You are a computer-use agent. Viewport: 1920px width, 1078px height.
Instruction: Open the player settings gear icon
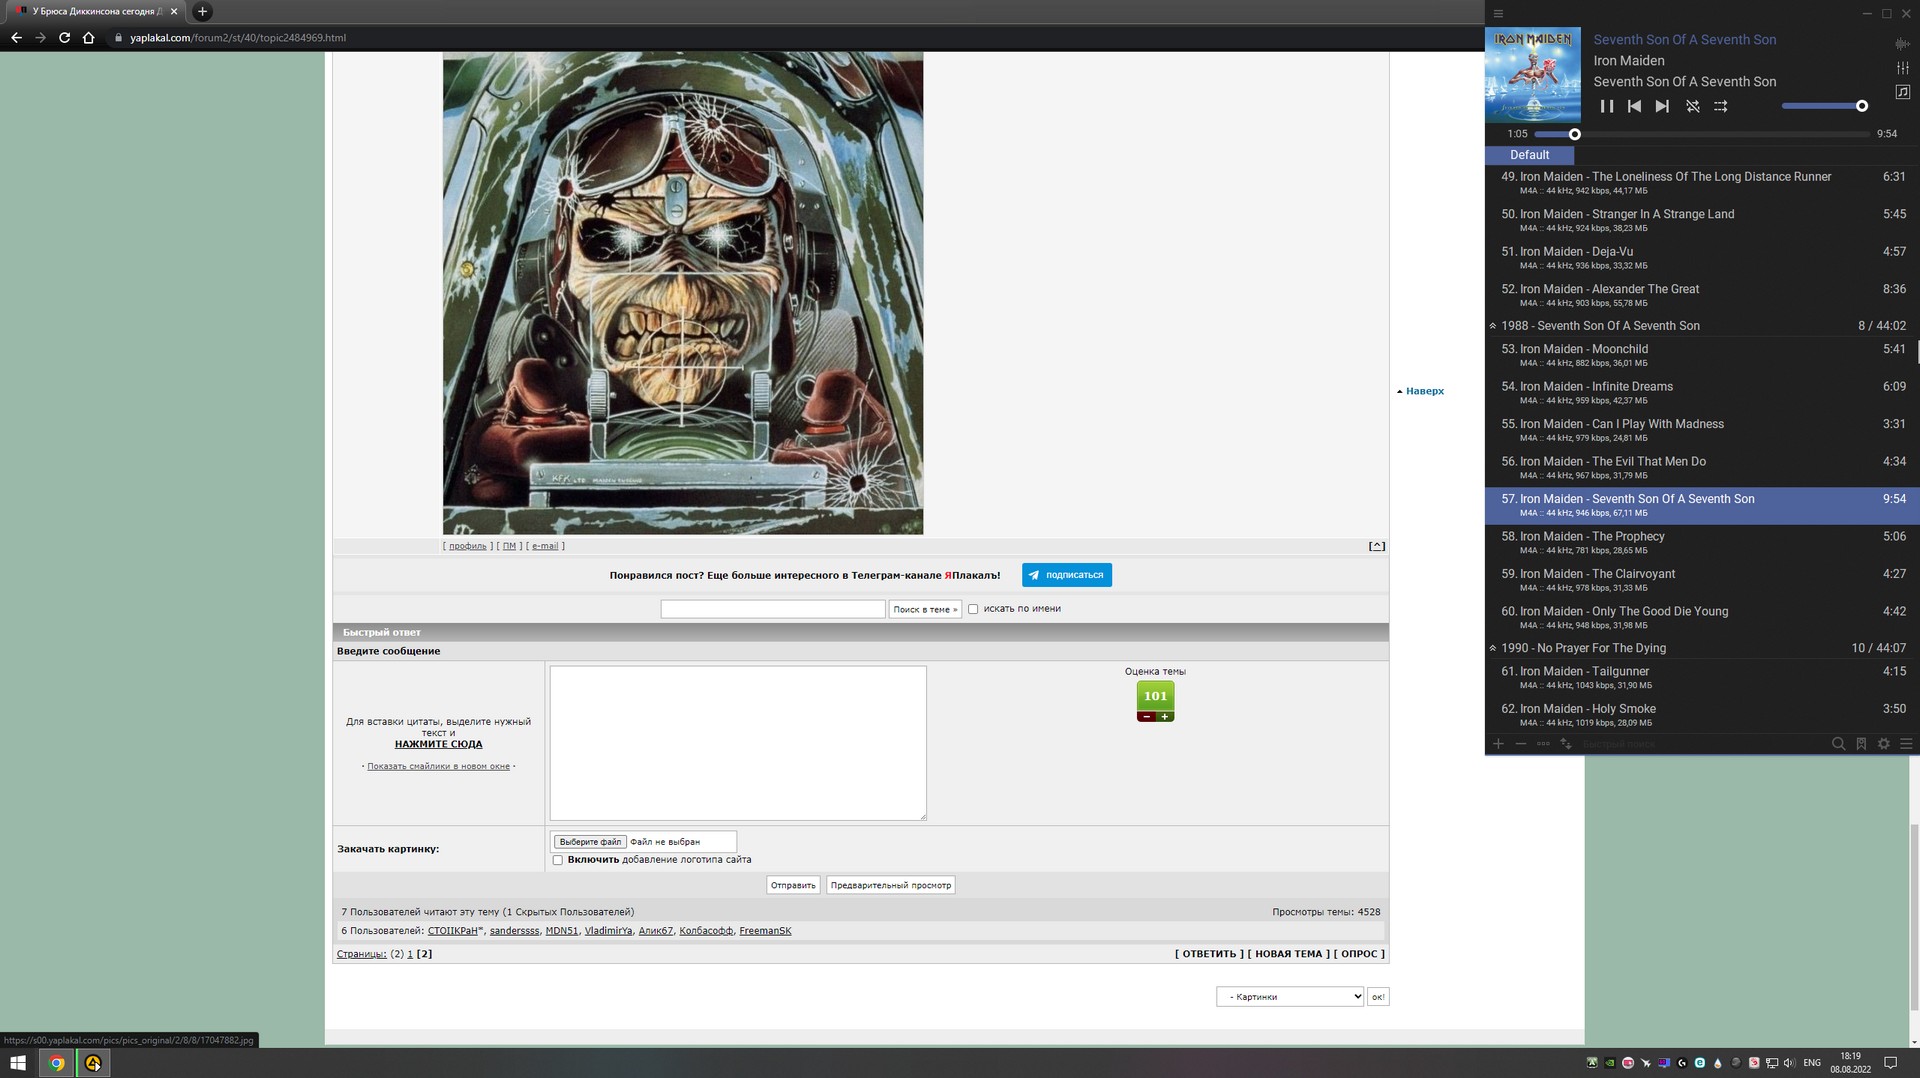click(1884, 744)
